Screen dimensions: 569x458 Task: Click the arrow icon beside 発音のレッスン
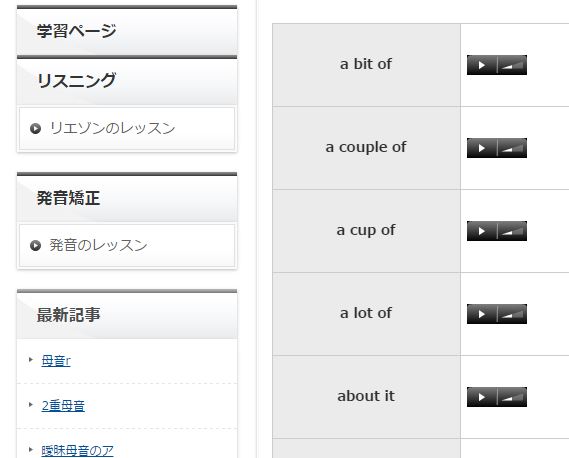[35, 246]
